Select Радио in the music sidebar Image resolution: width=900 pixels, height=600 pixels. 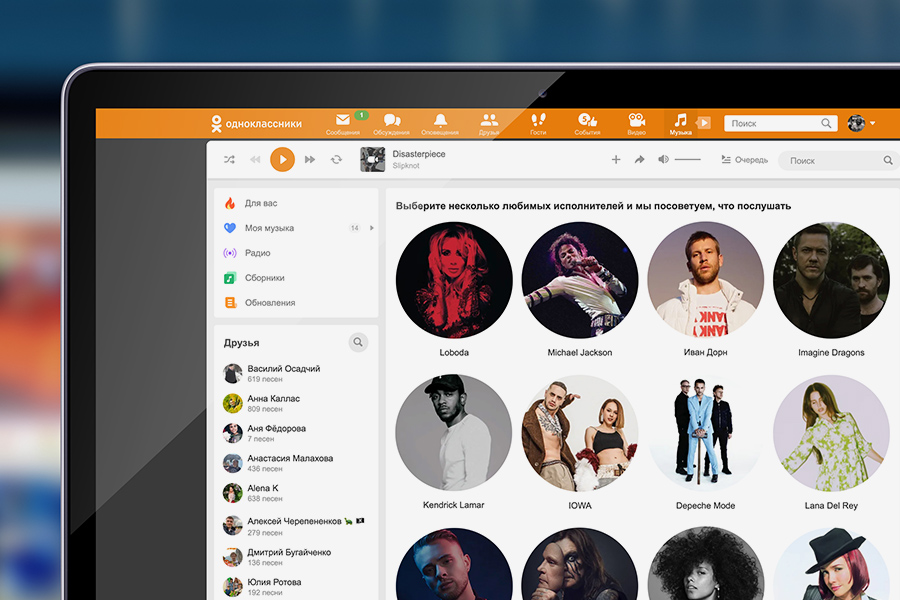(257, 253)
